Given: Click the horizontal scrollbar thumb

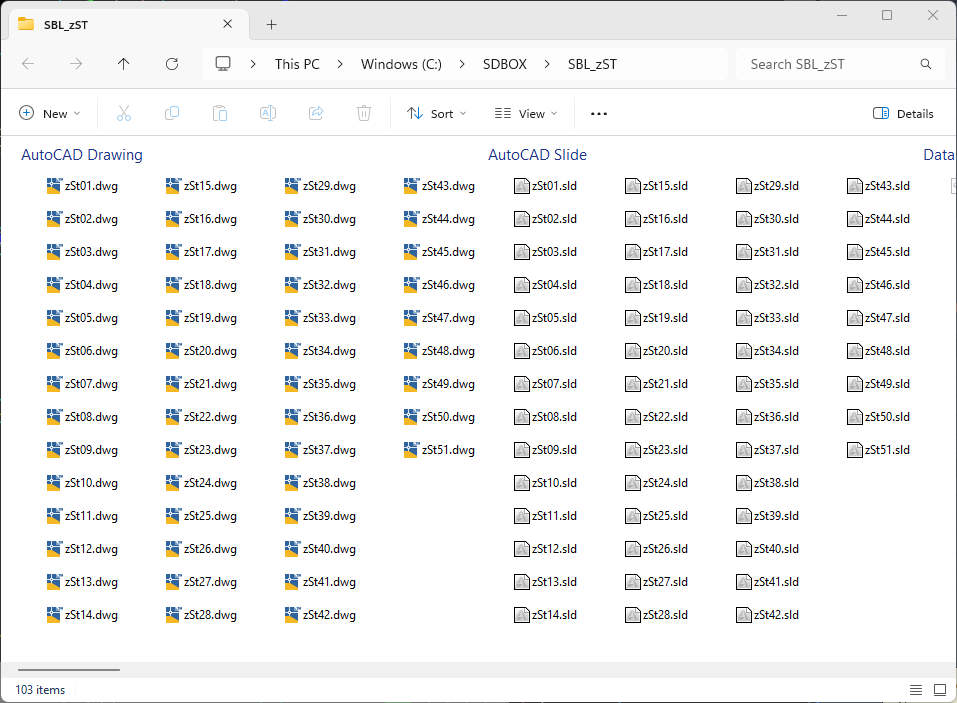Looking at the screenshot, I should click(x=69, y=669).
